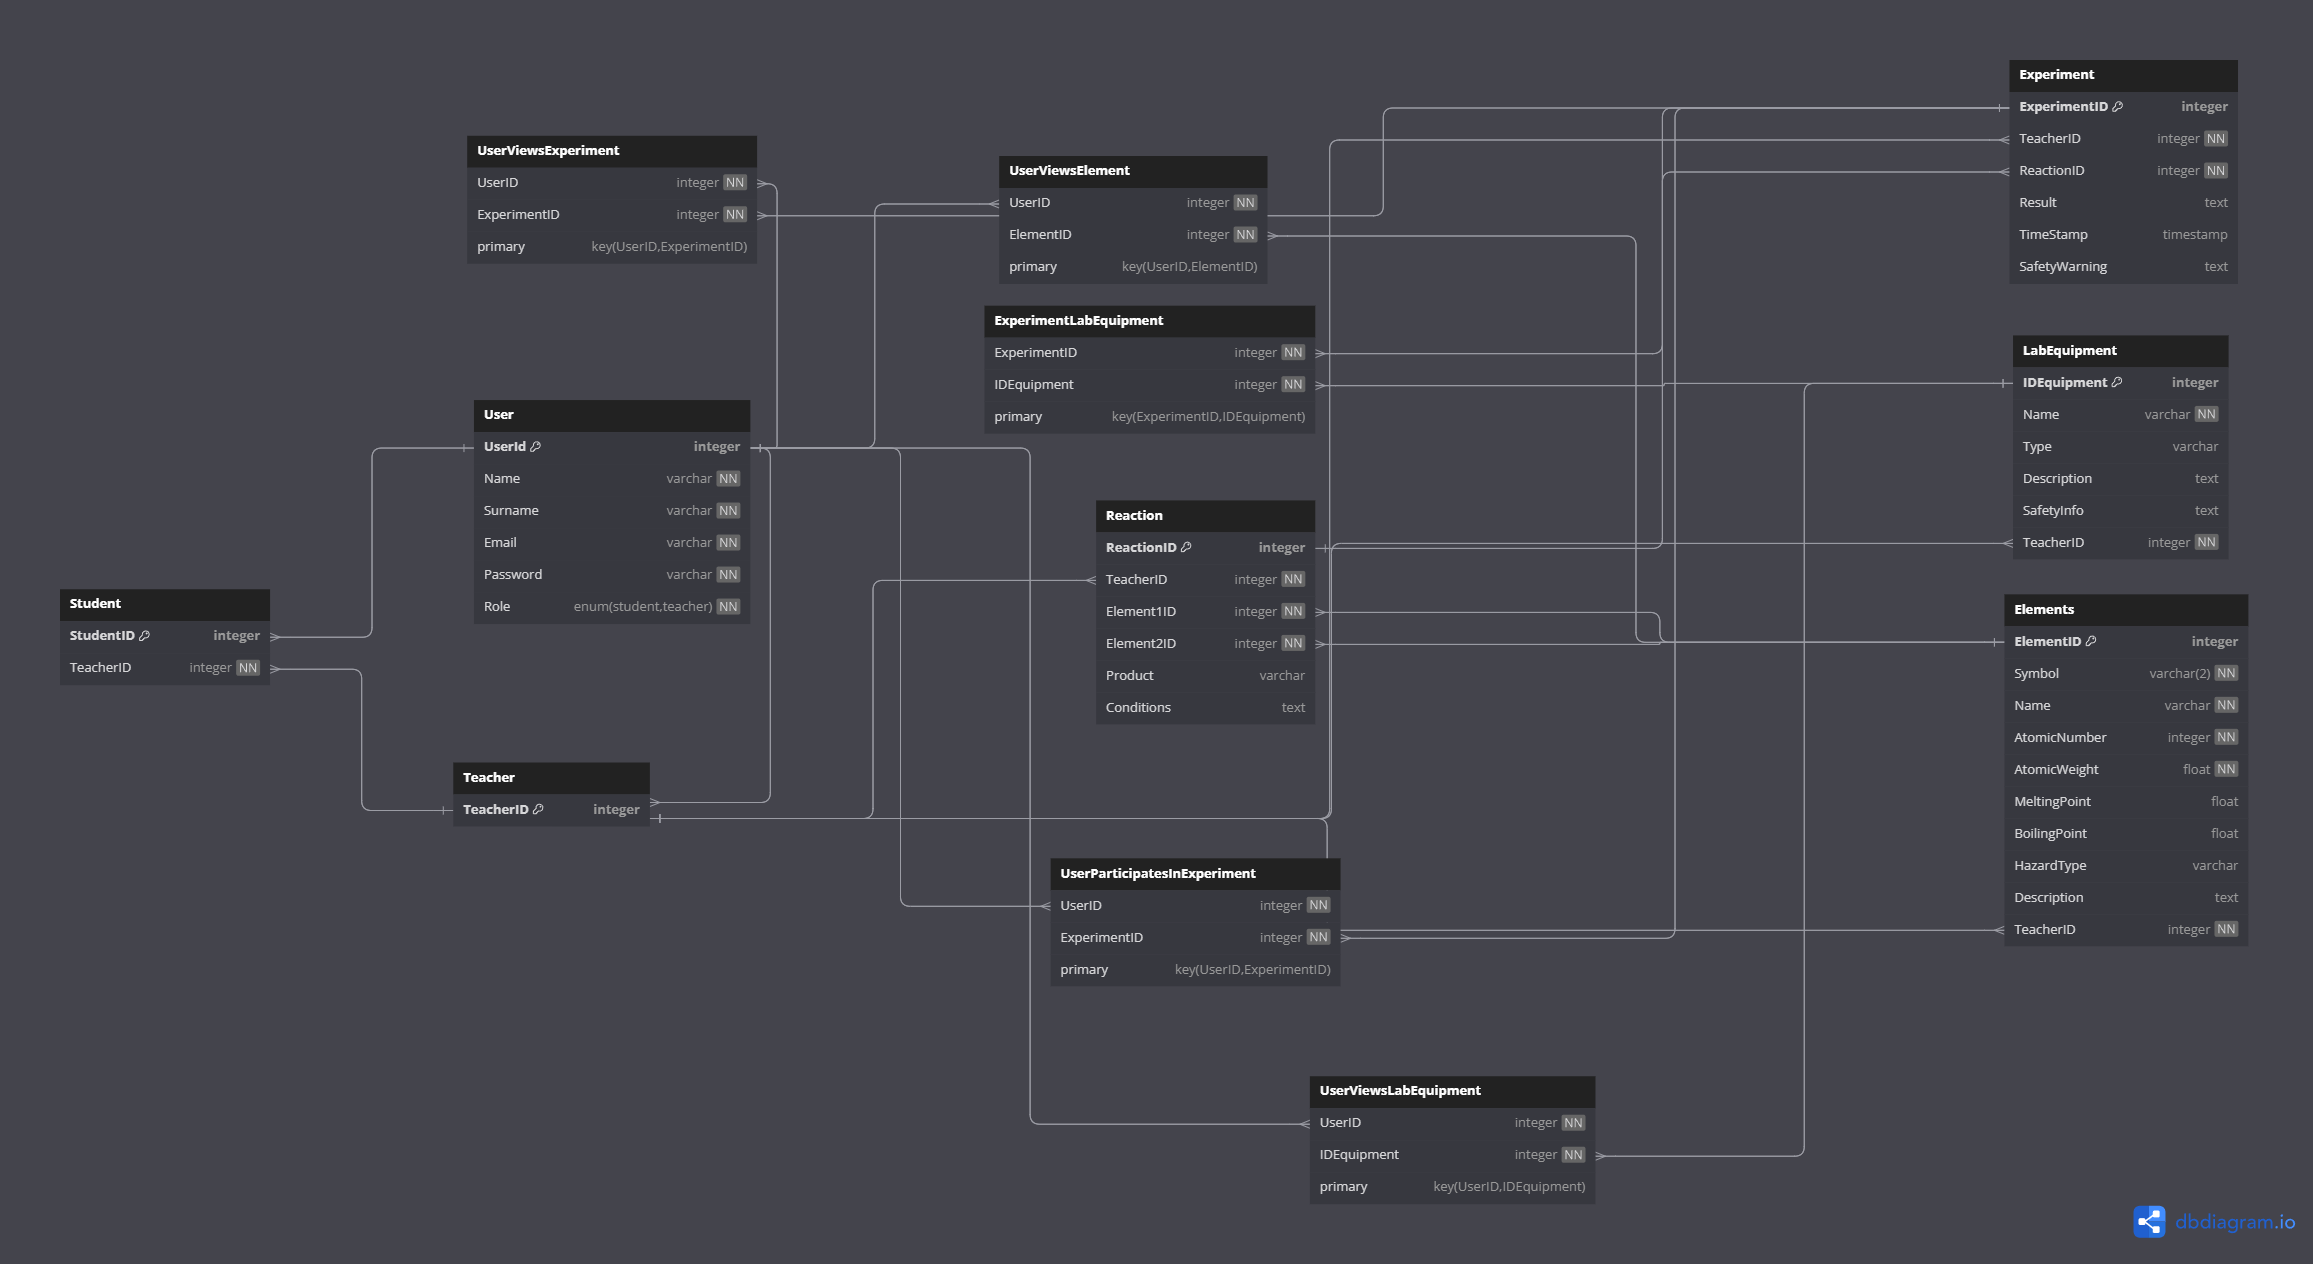Click key icon beside IDEquipment in LabEquipment
Screen dimensions: 2313x1264
[x=2116, y=382]
